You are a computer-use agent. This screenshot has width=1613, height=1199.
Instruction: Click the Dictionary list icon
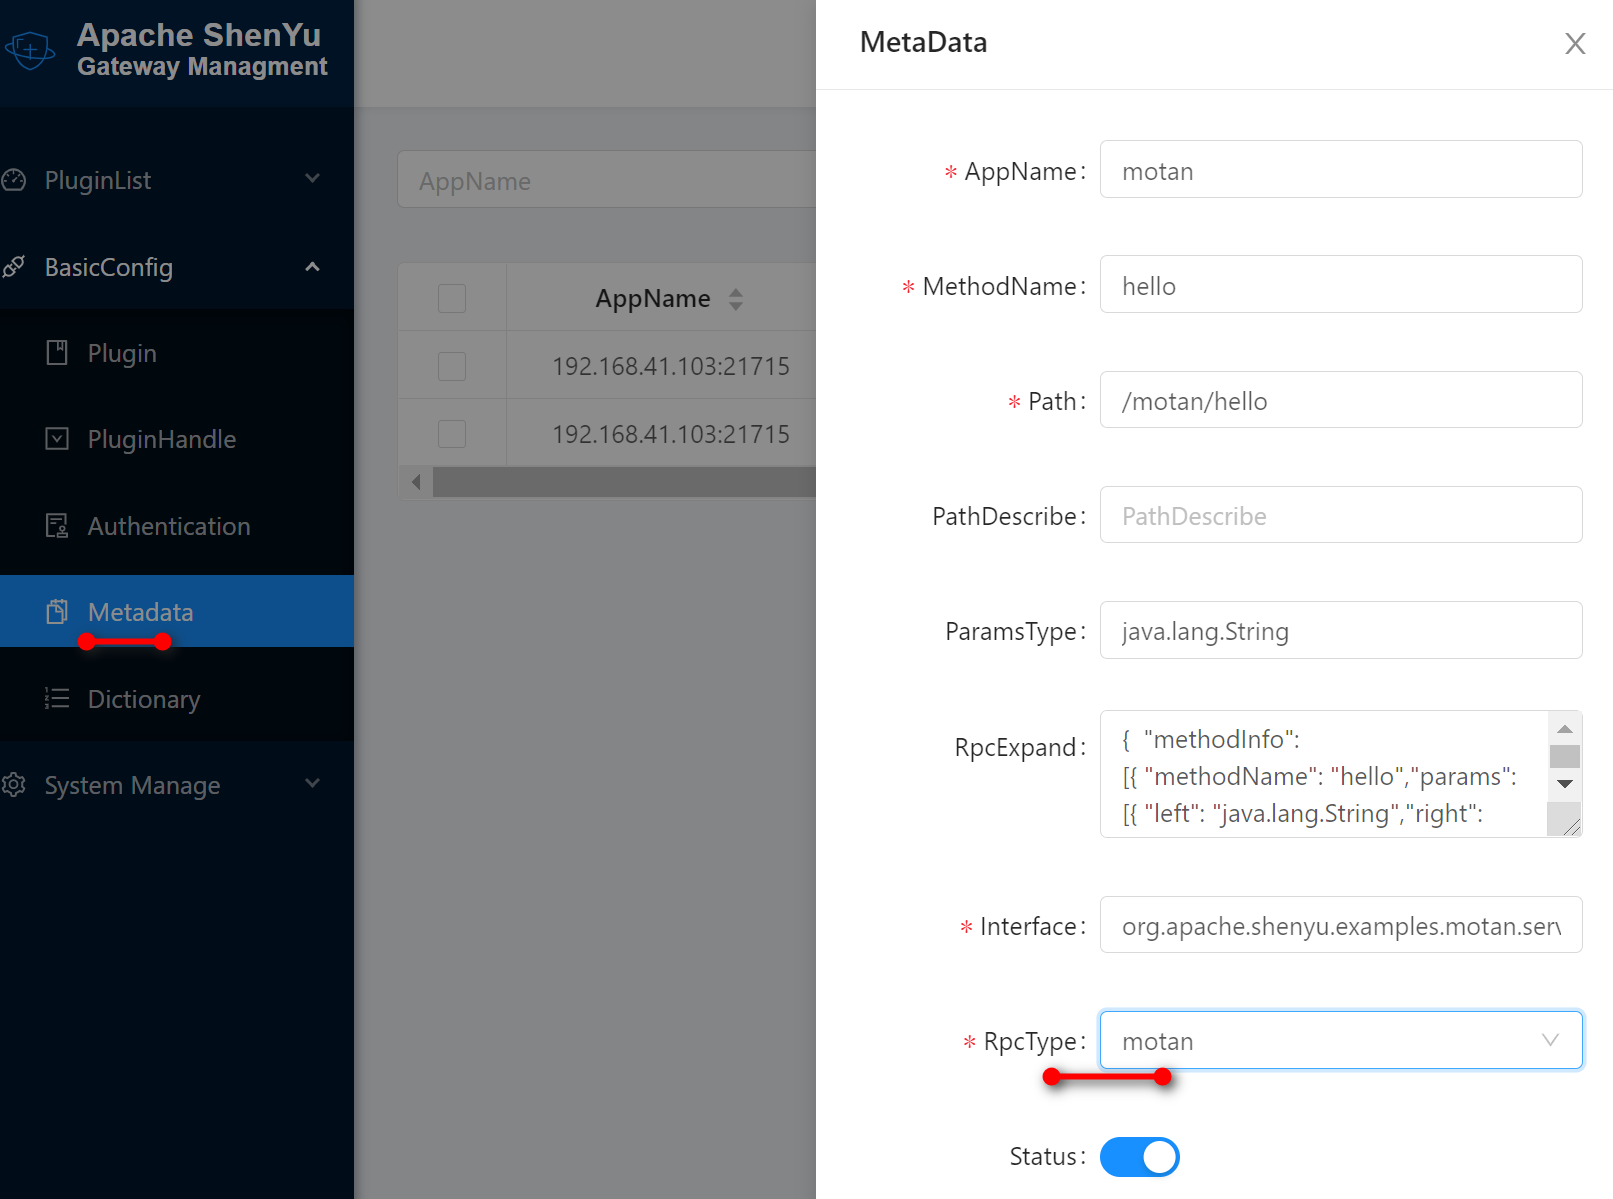click(57, 698)
